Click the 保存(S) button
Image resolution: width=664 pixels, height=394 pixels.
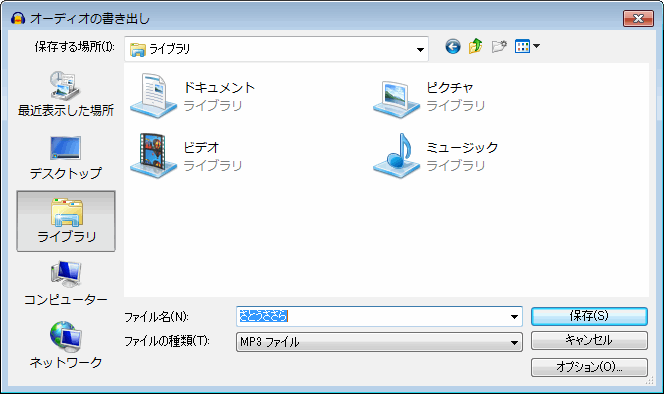pyautogui.click(x=589, y=316)
